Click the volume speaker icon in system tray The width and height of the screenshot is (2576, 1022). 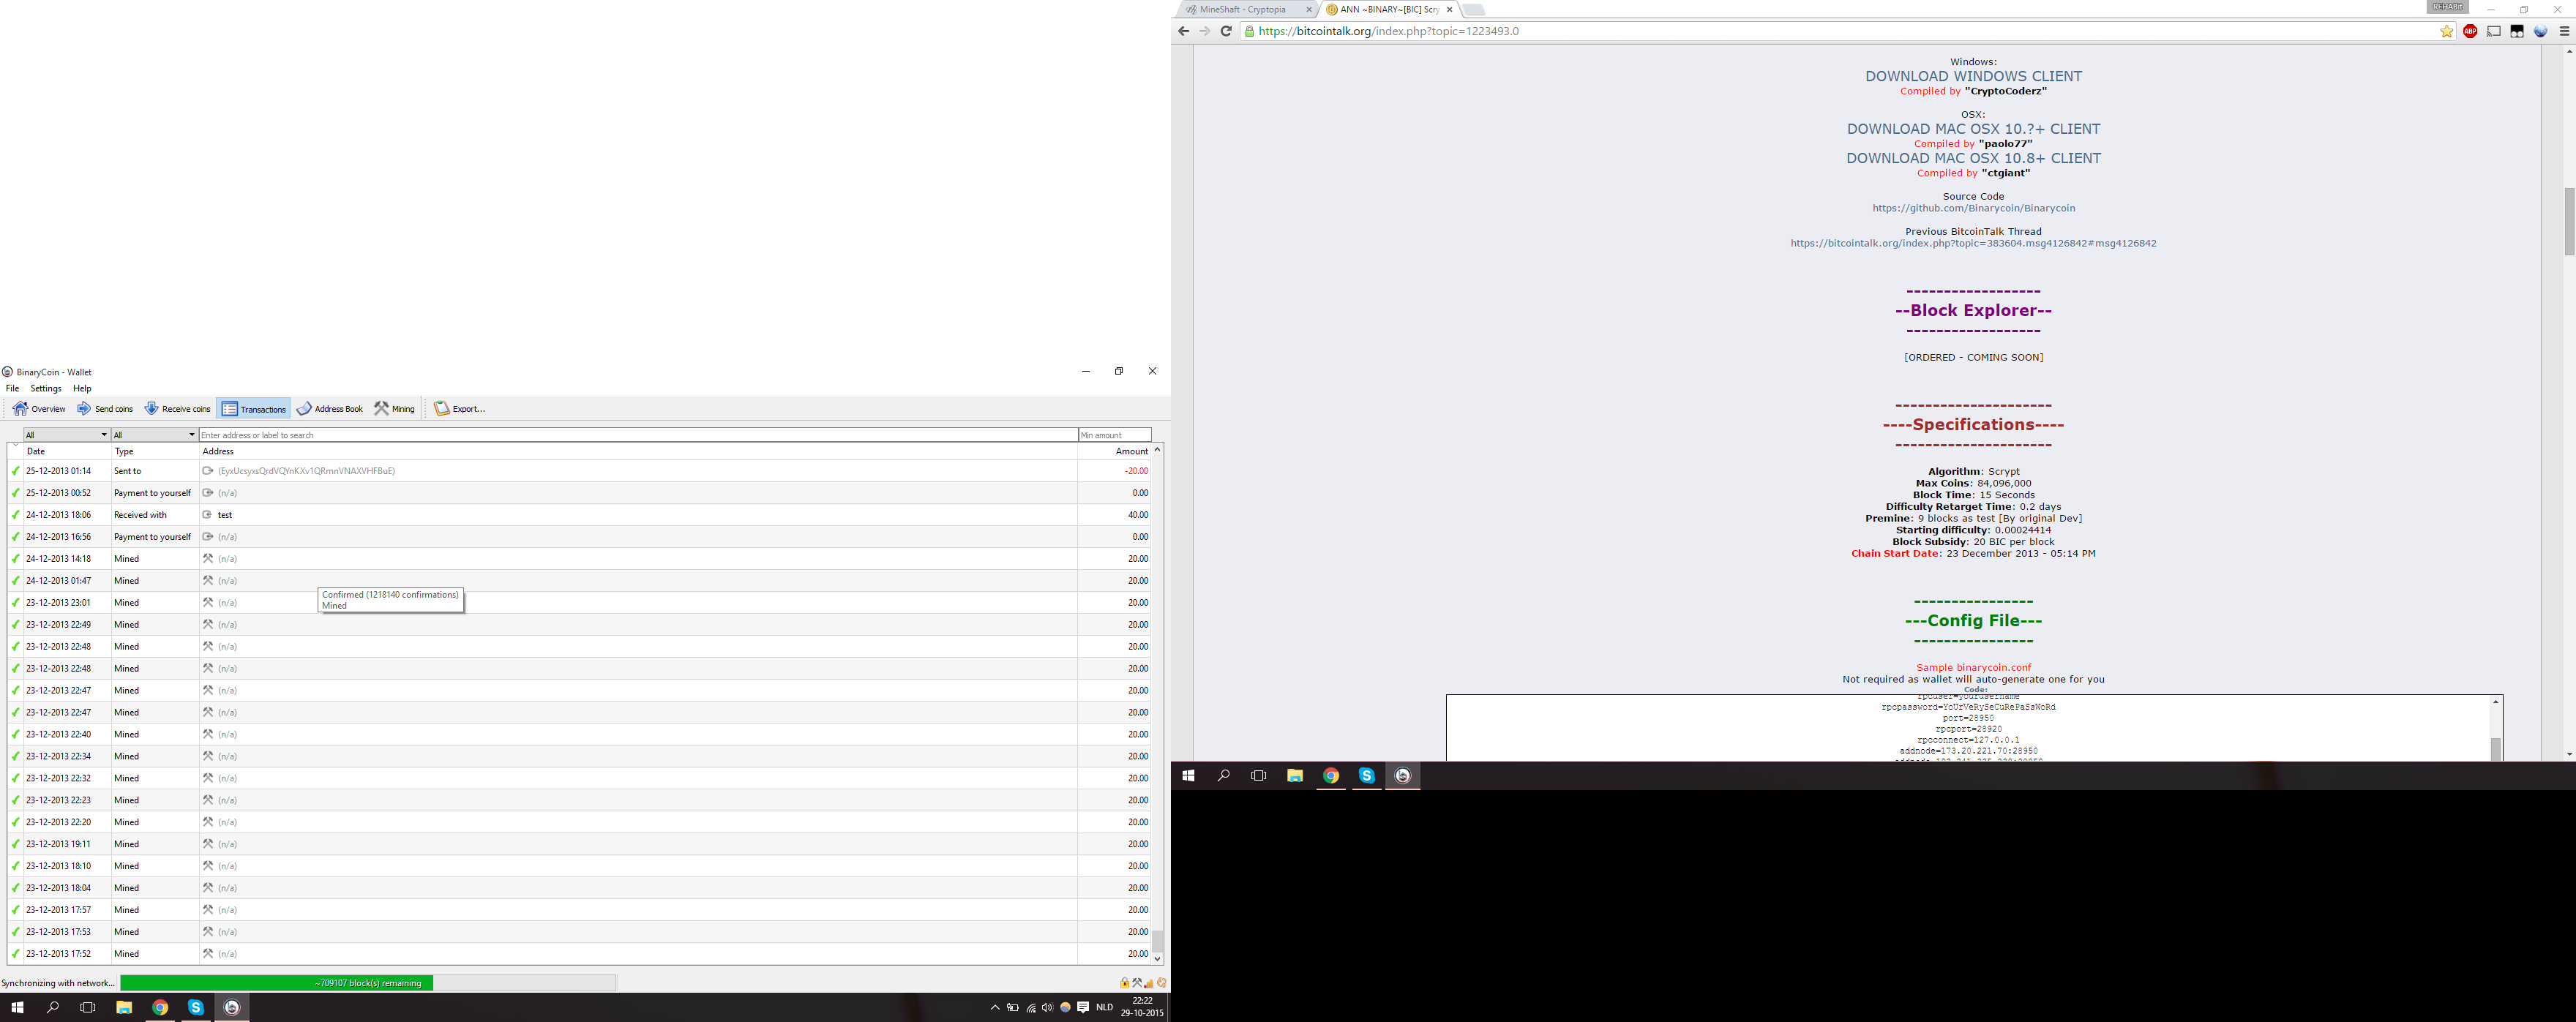(1047, 1008)
